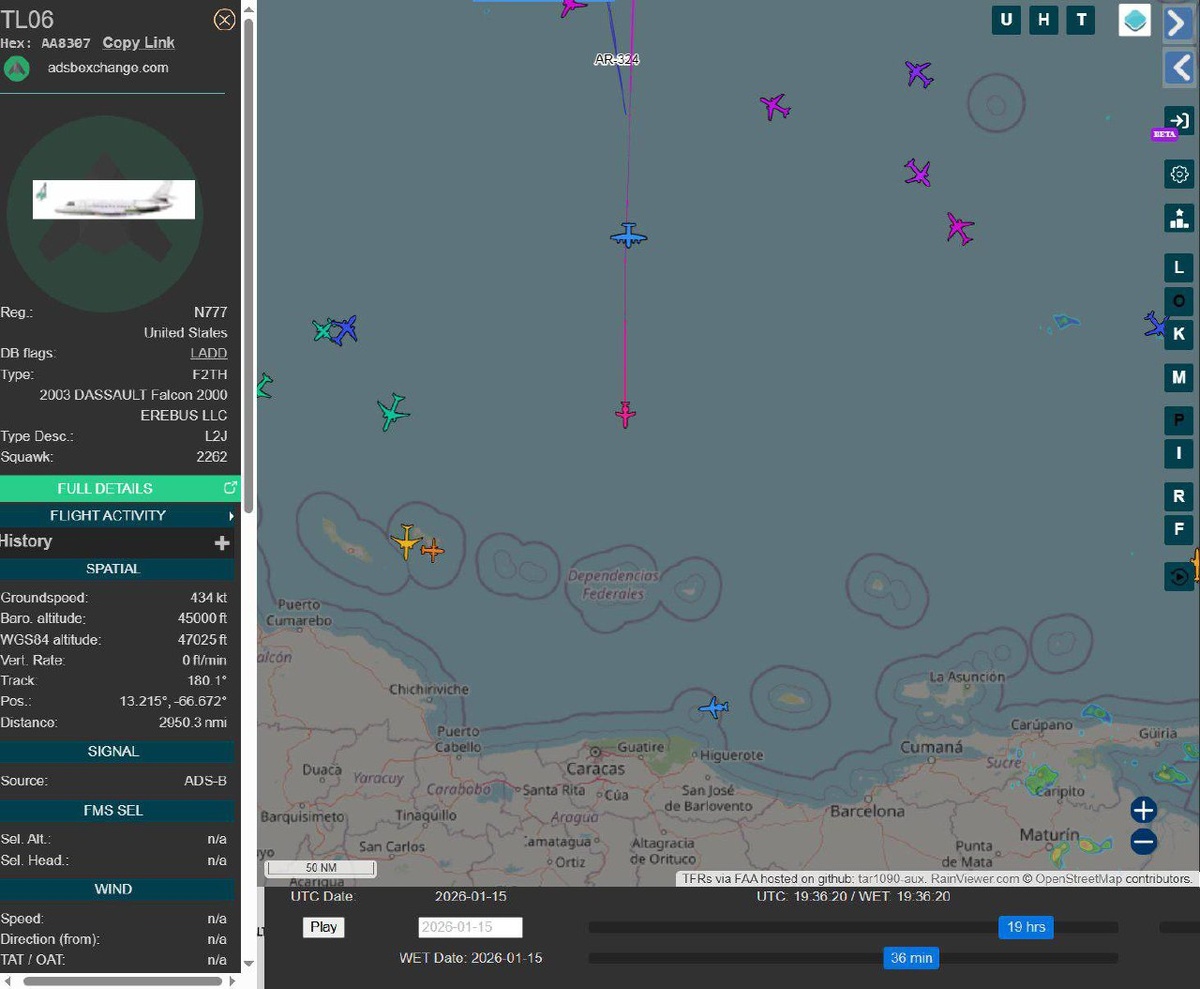This screenshot has width=1200, height=989.
Task: Click the 19 hrs slider handle
Action: pyautogui.click(x=1026, y=927)
